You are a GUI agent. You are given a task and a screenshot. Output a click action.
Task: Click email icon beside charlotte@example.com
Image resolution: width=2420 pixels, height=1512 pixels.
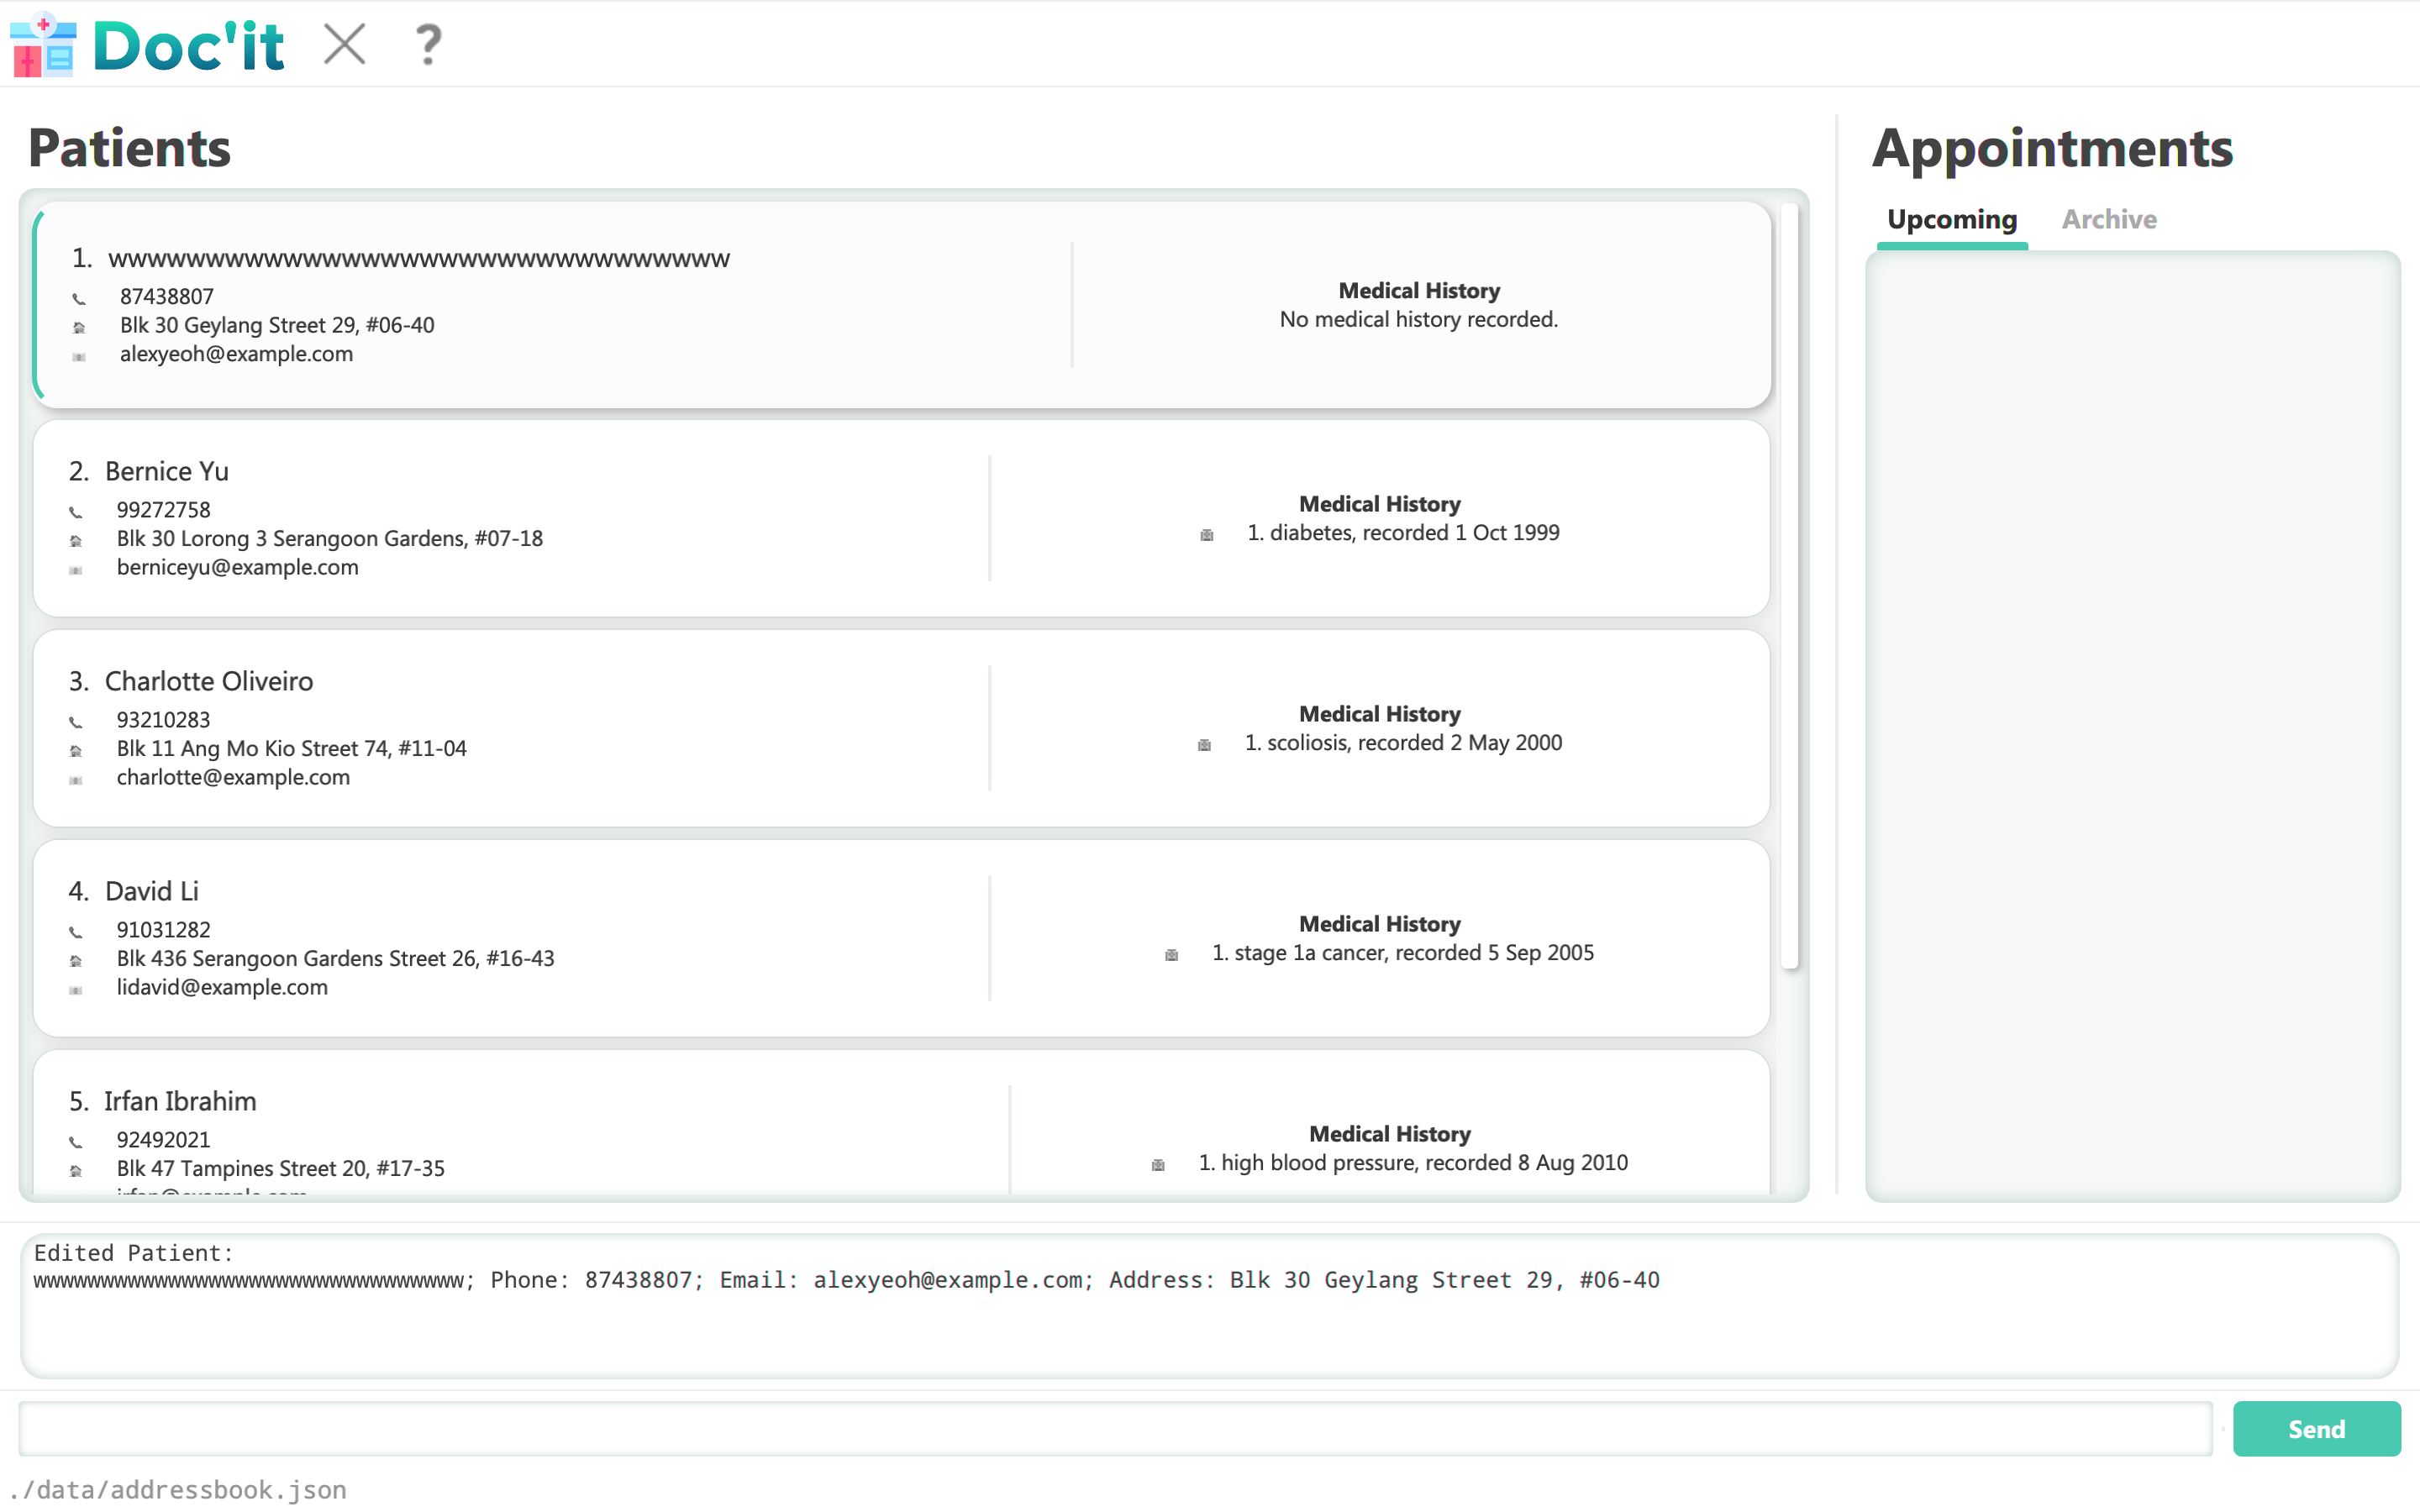[76, 780]
